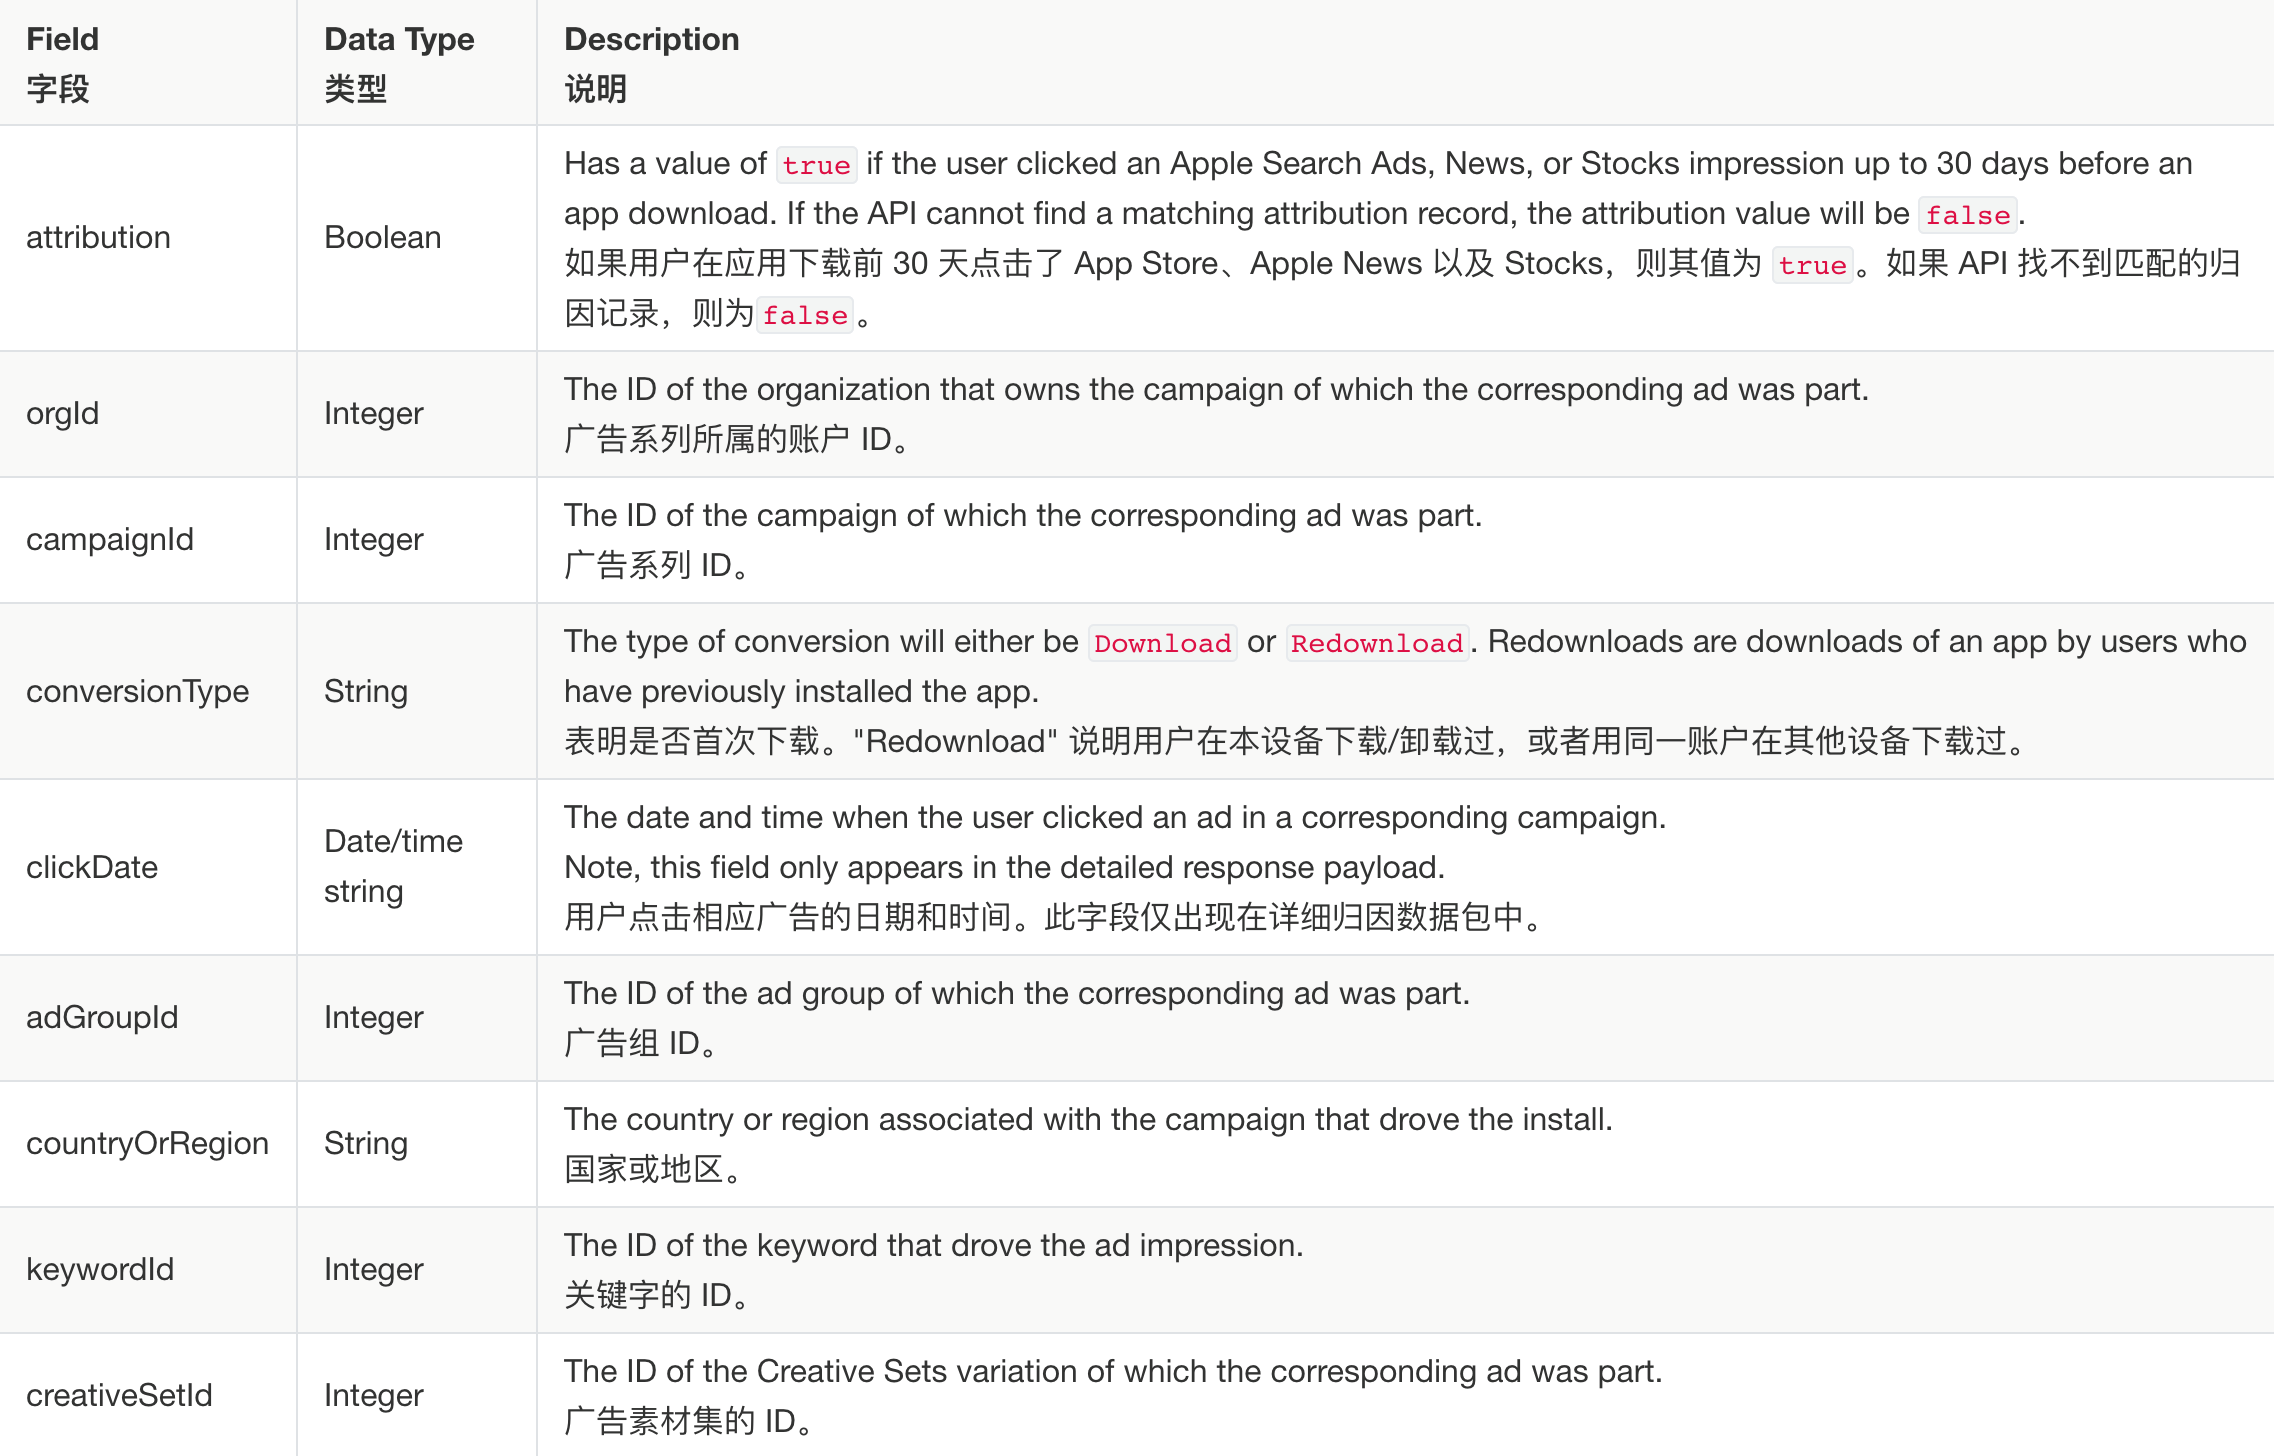Click 'Integer' in the orgId row

(x=373, y=414)
